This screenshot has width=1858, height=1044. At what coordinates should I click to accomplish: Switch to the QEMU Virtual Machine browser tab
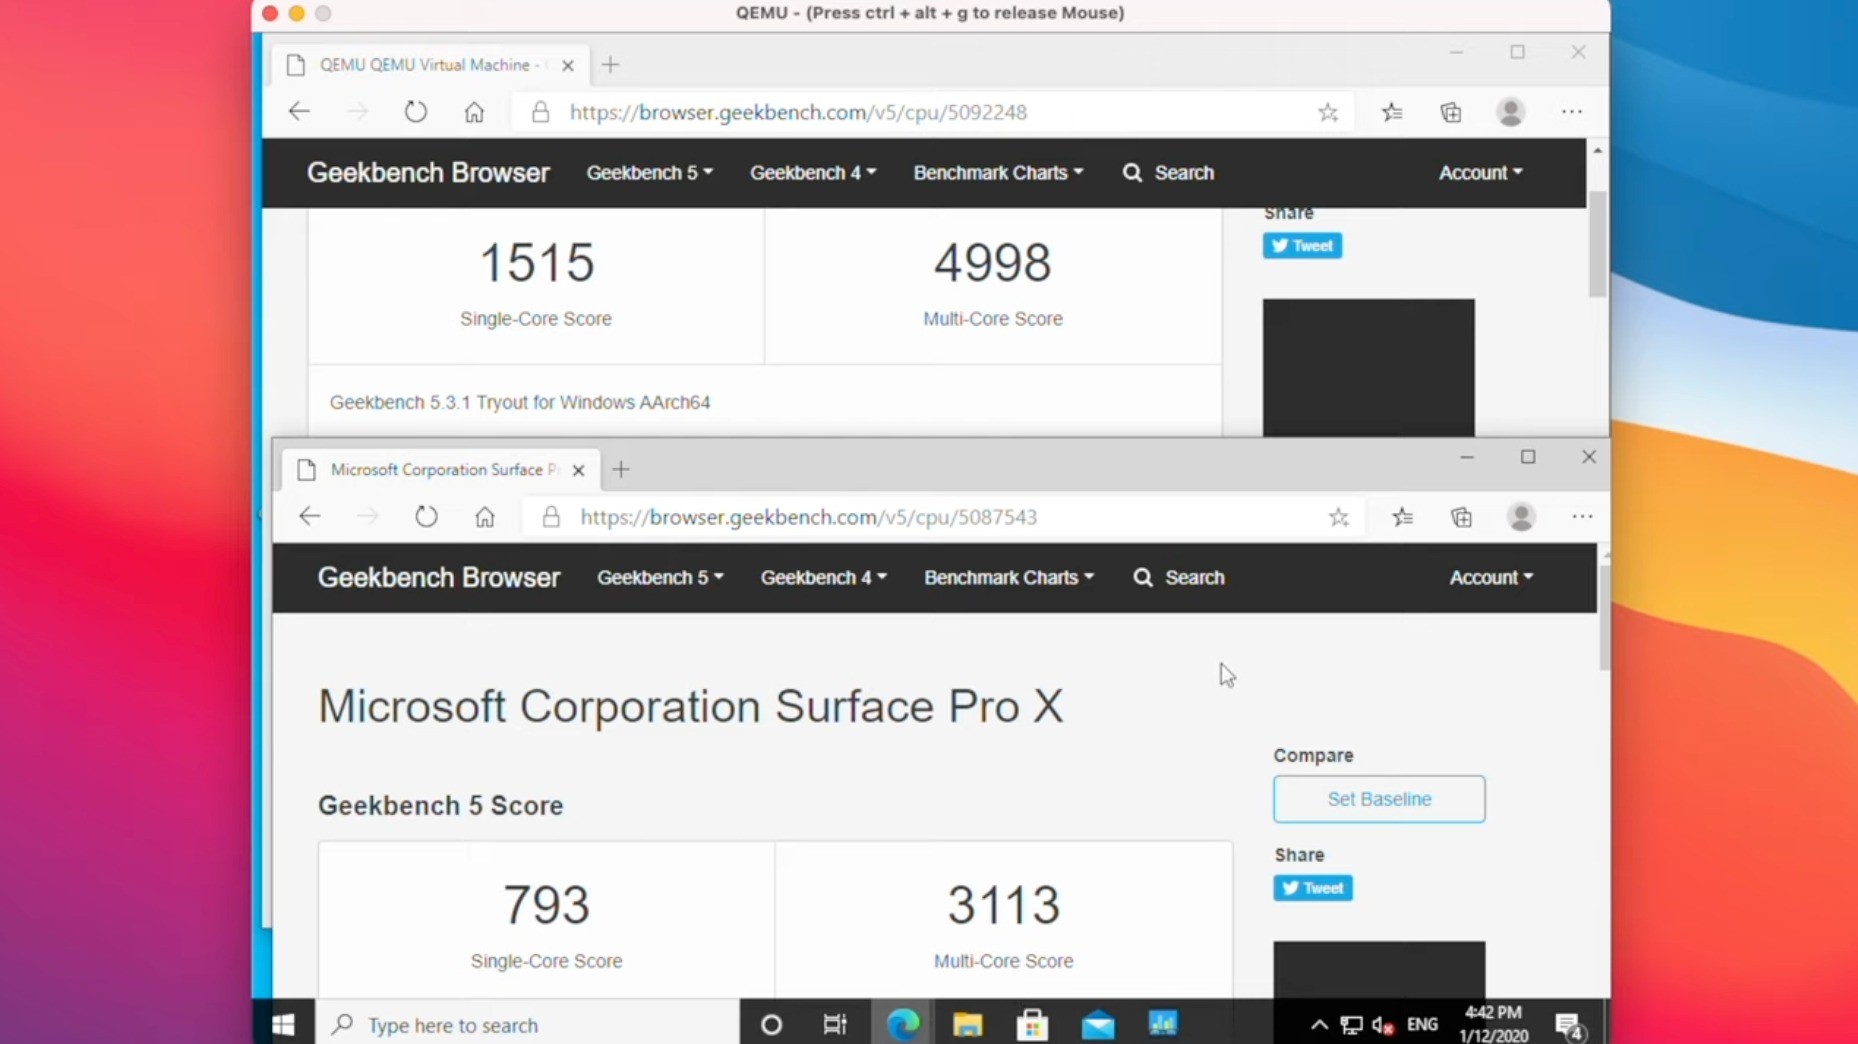click(430, 64)
